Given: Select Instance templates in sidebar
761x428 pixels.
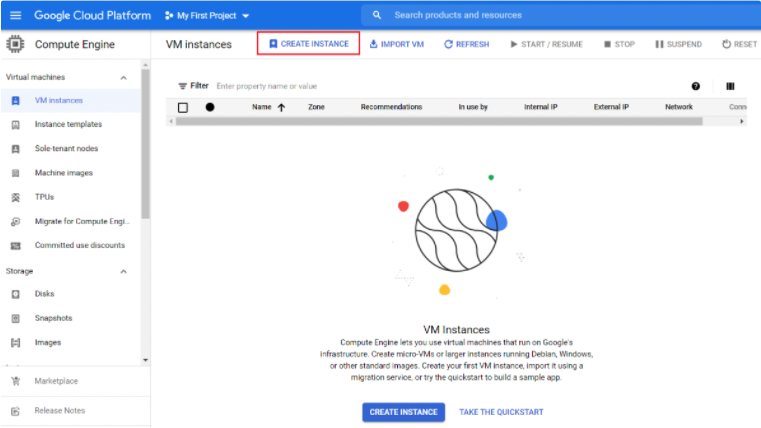Looking at the screenshot, I should tap(68, 124).
